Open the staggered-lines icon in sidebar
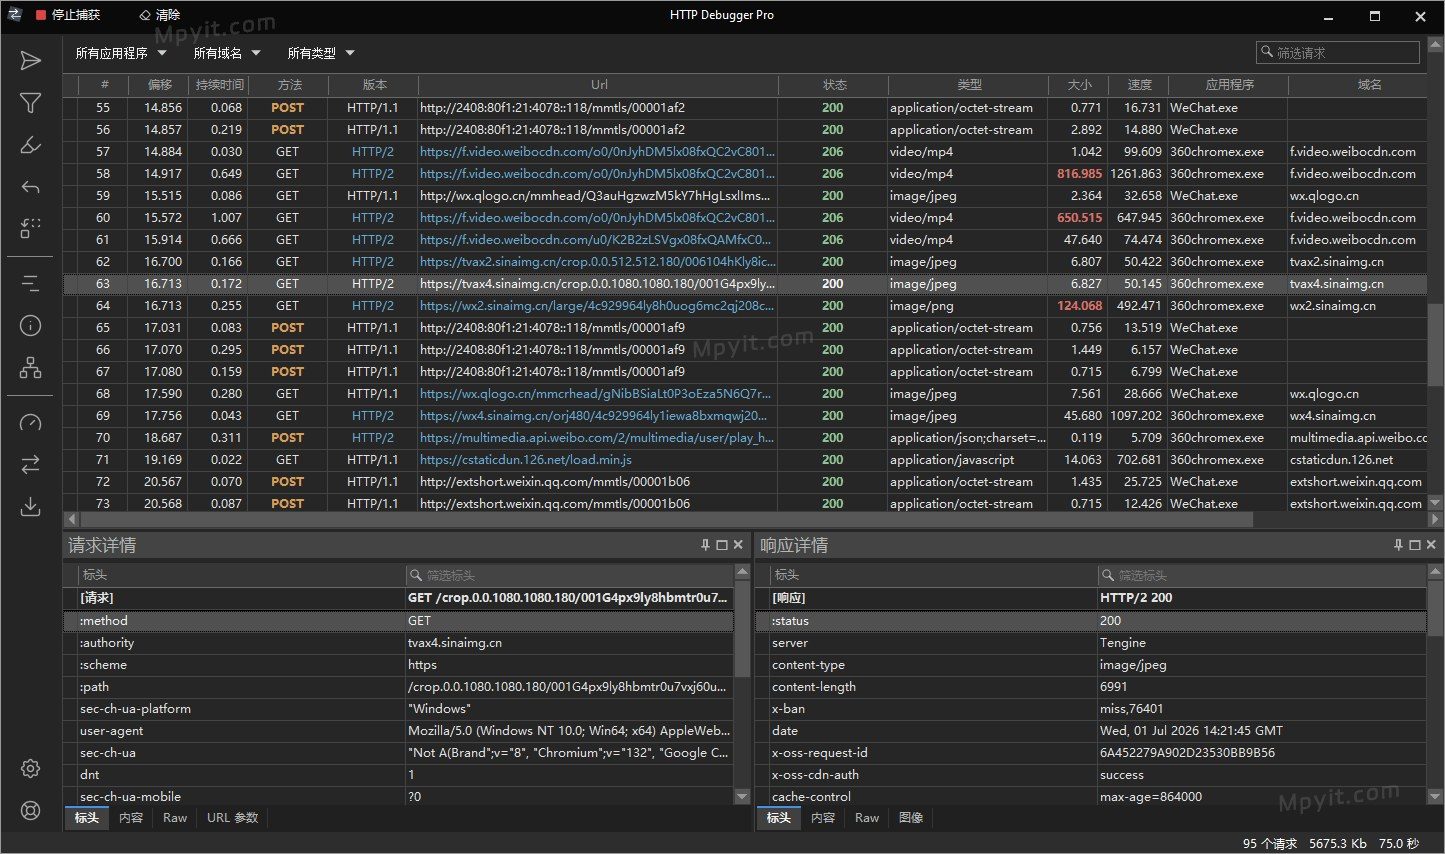 pos(31,284)
